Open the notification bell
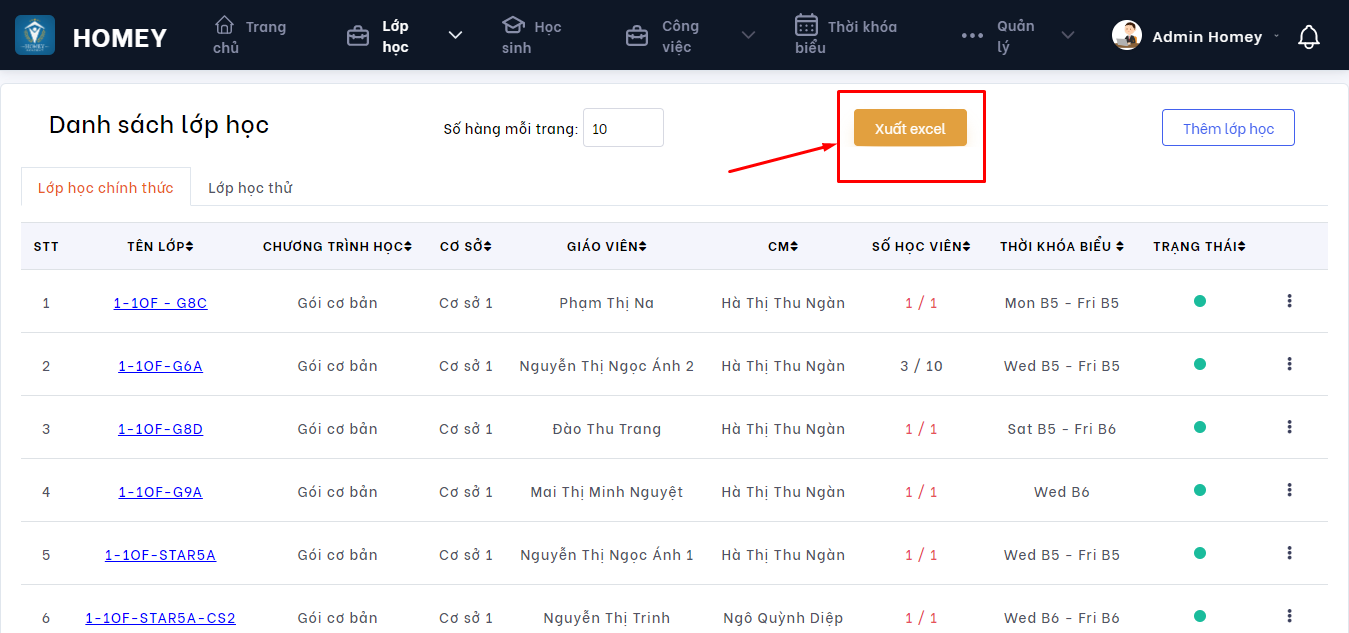1349x633 pixels. pos(1308,37)
